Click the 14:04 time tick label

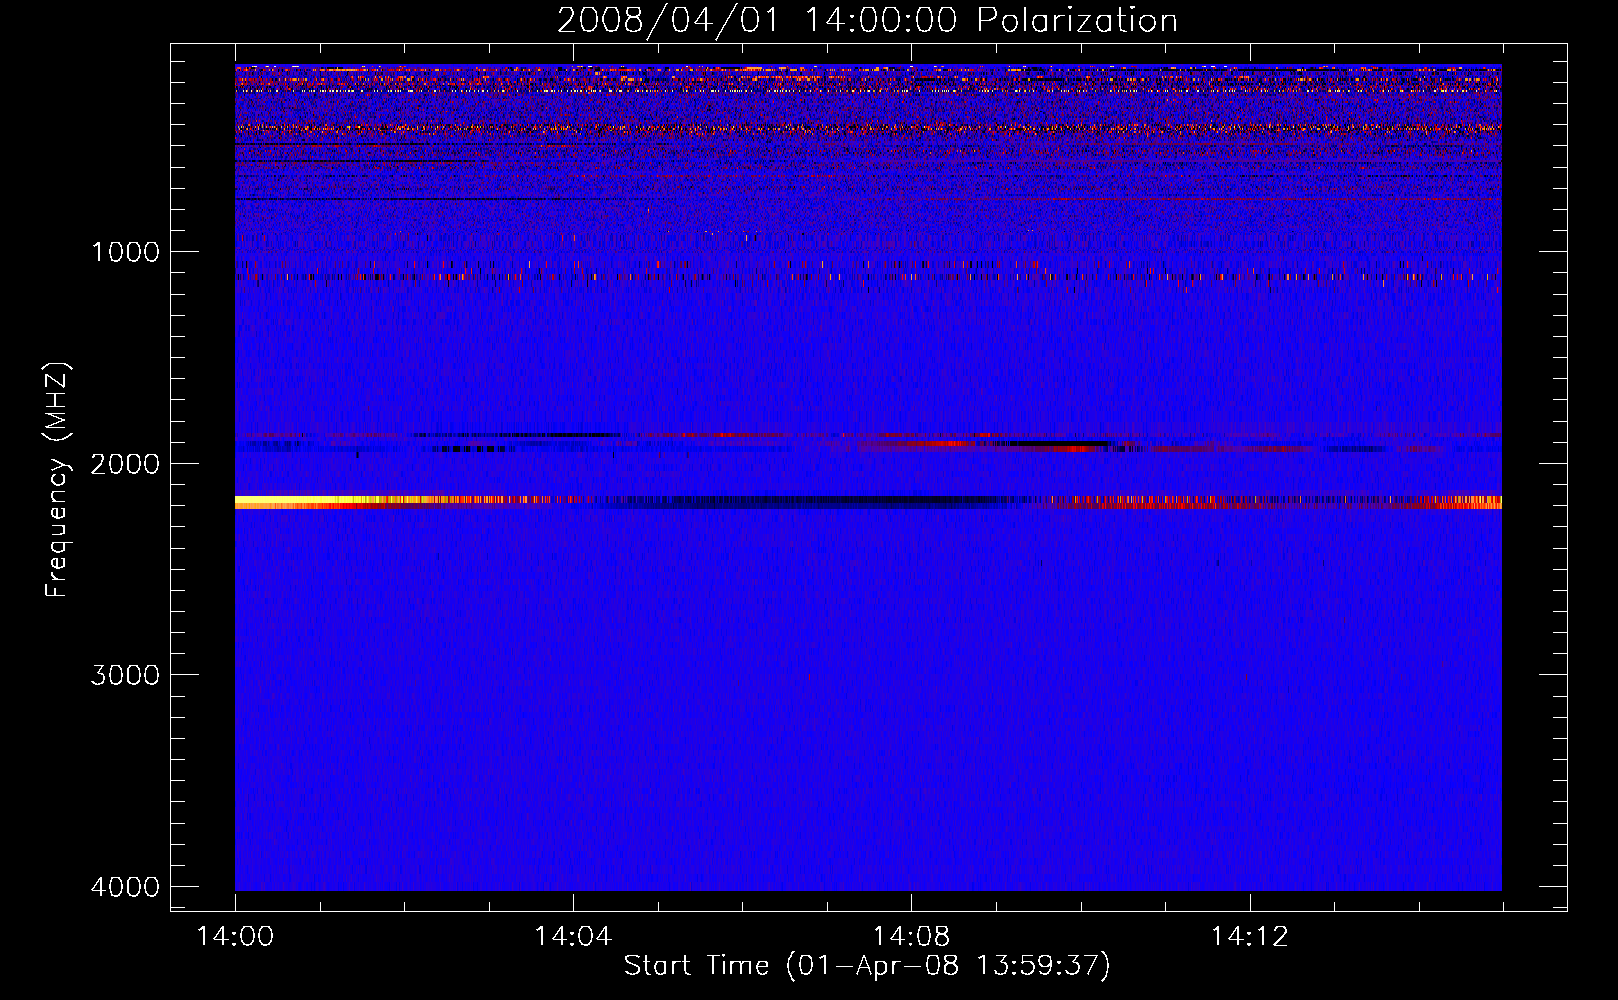(x=573, y=936)
